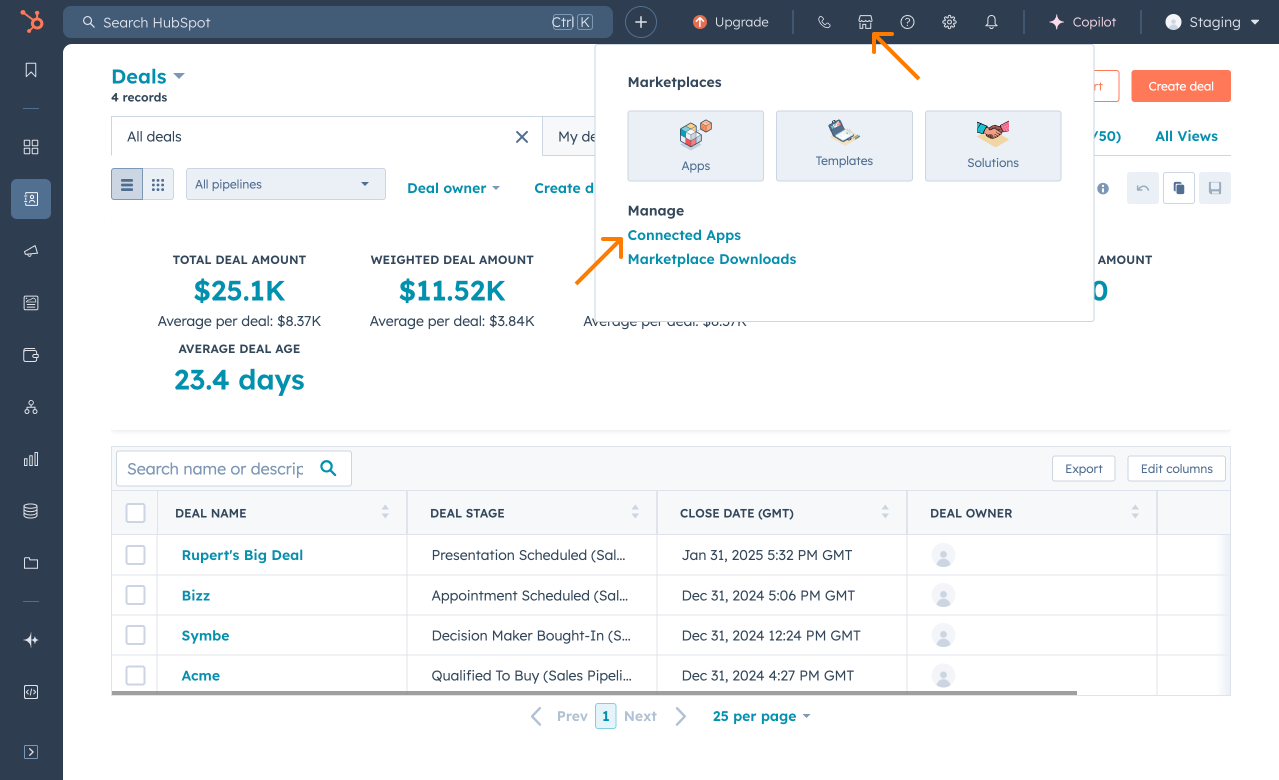Screen dimensions: 1279x780
Task: Open Solutions marketplace tile
Action: [x=993, y=146]
